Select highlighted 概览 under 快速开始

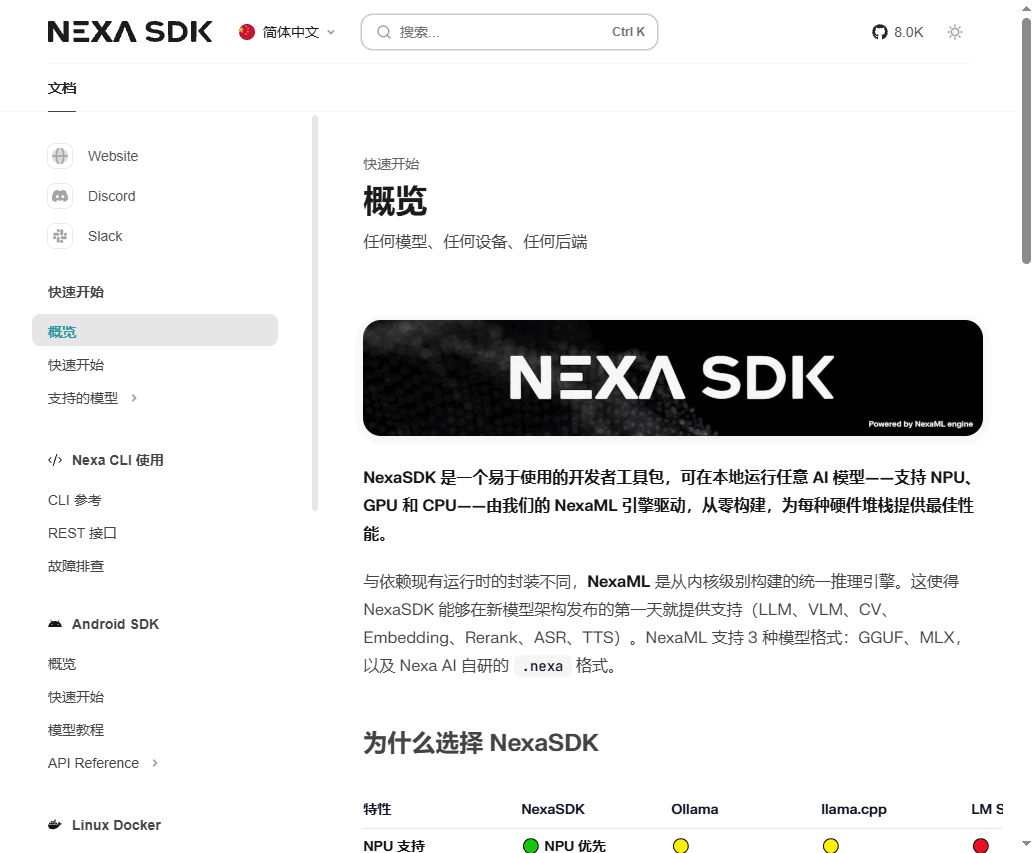click(155, 330)
